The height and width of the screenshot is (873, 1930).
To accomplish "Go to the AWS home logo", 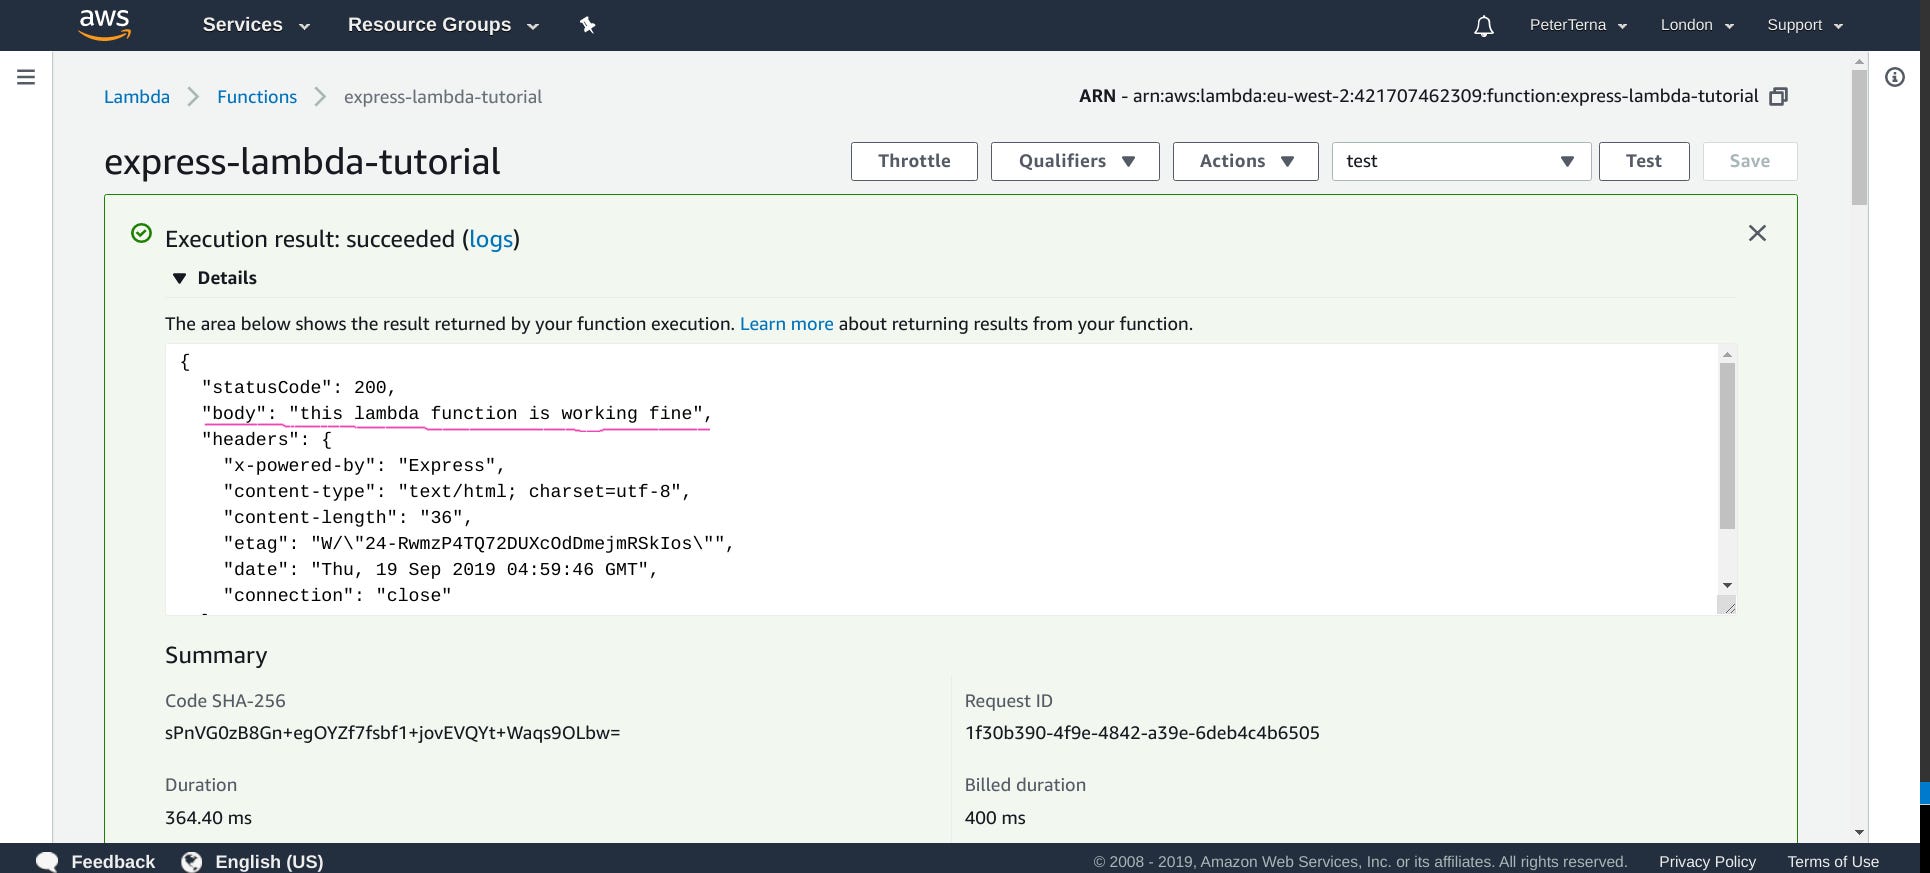I will point(105,24).
